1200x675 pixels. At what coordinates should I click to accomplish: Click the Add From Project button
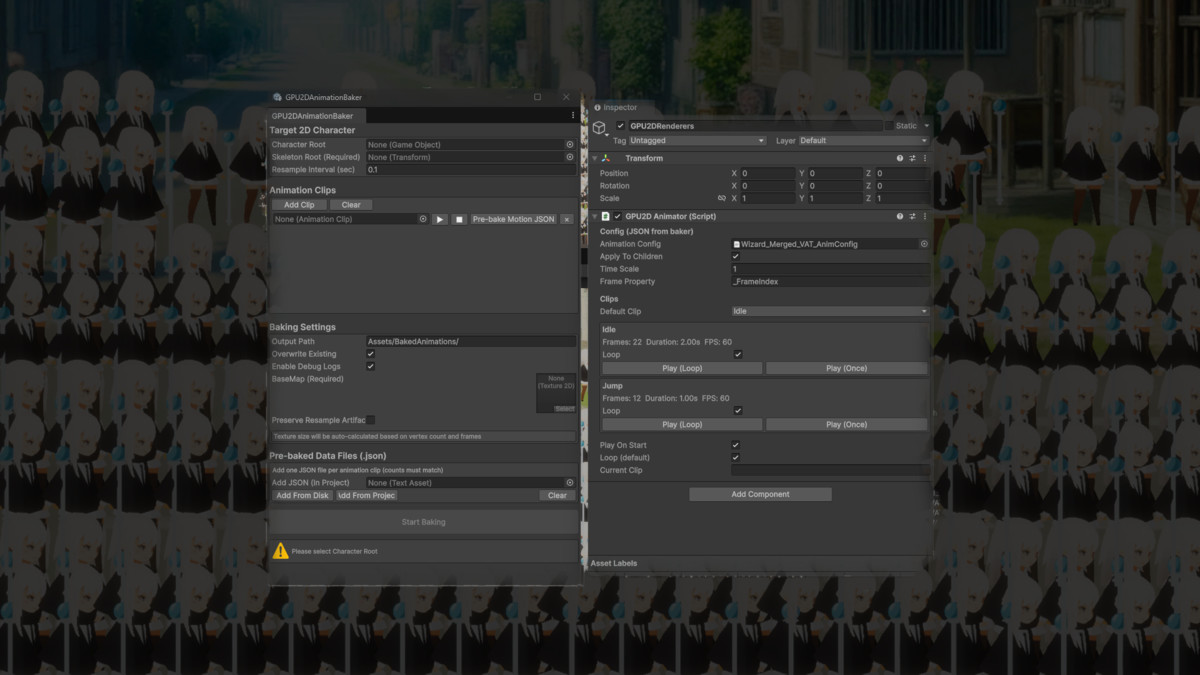(x=366, y=496)
